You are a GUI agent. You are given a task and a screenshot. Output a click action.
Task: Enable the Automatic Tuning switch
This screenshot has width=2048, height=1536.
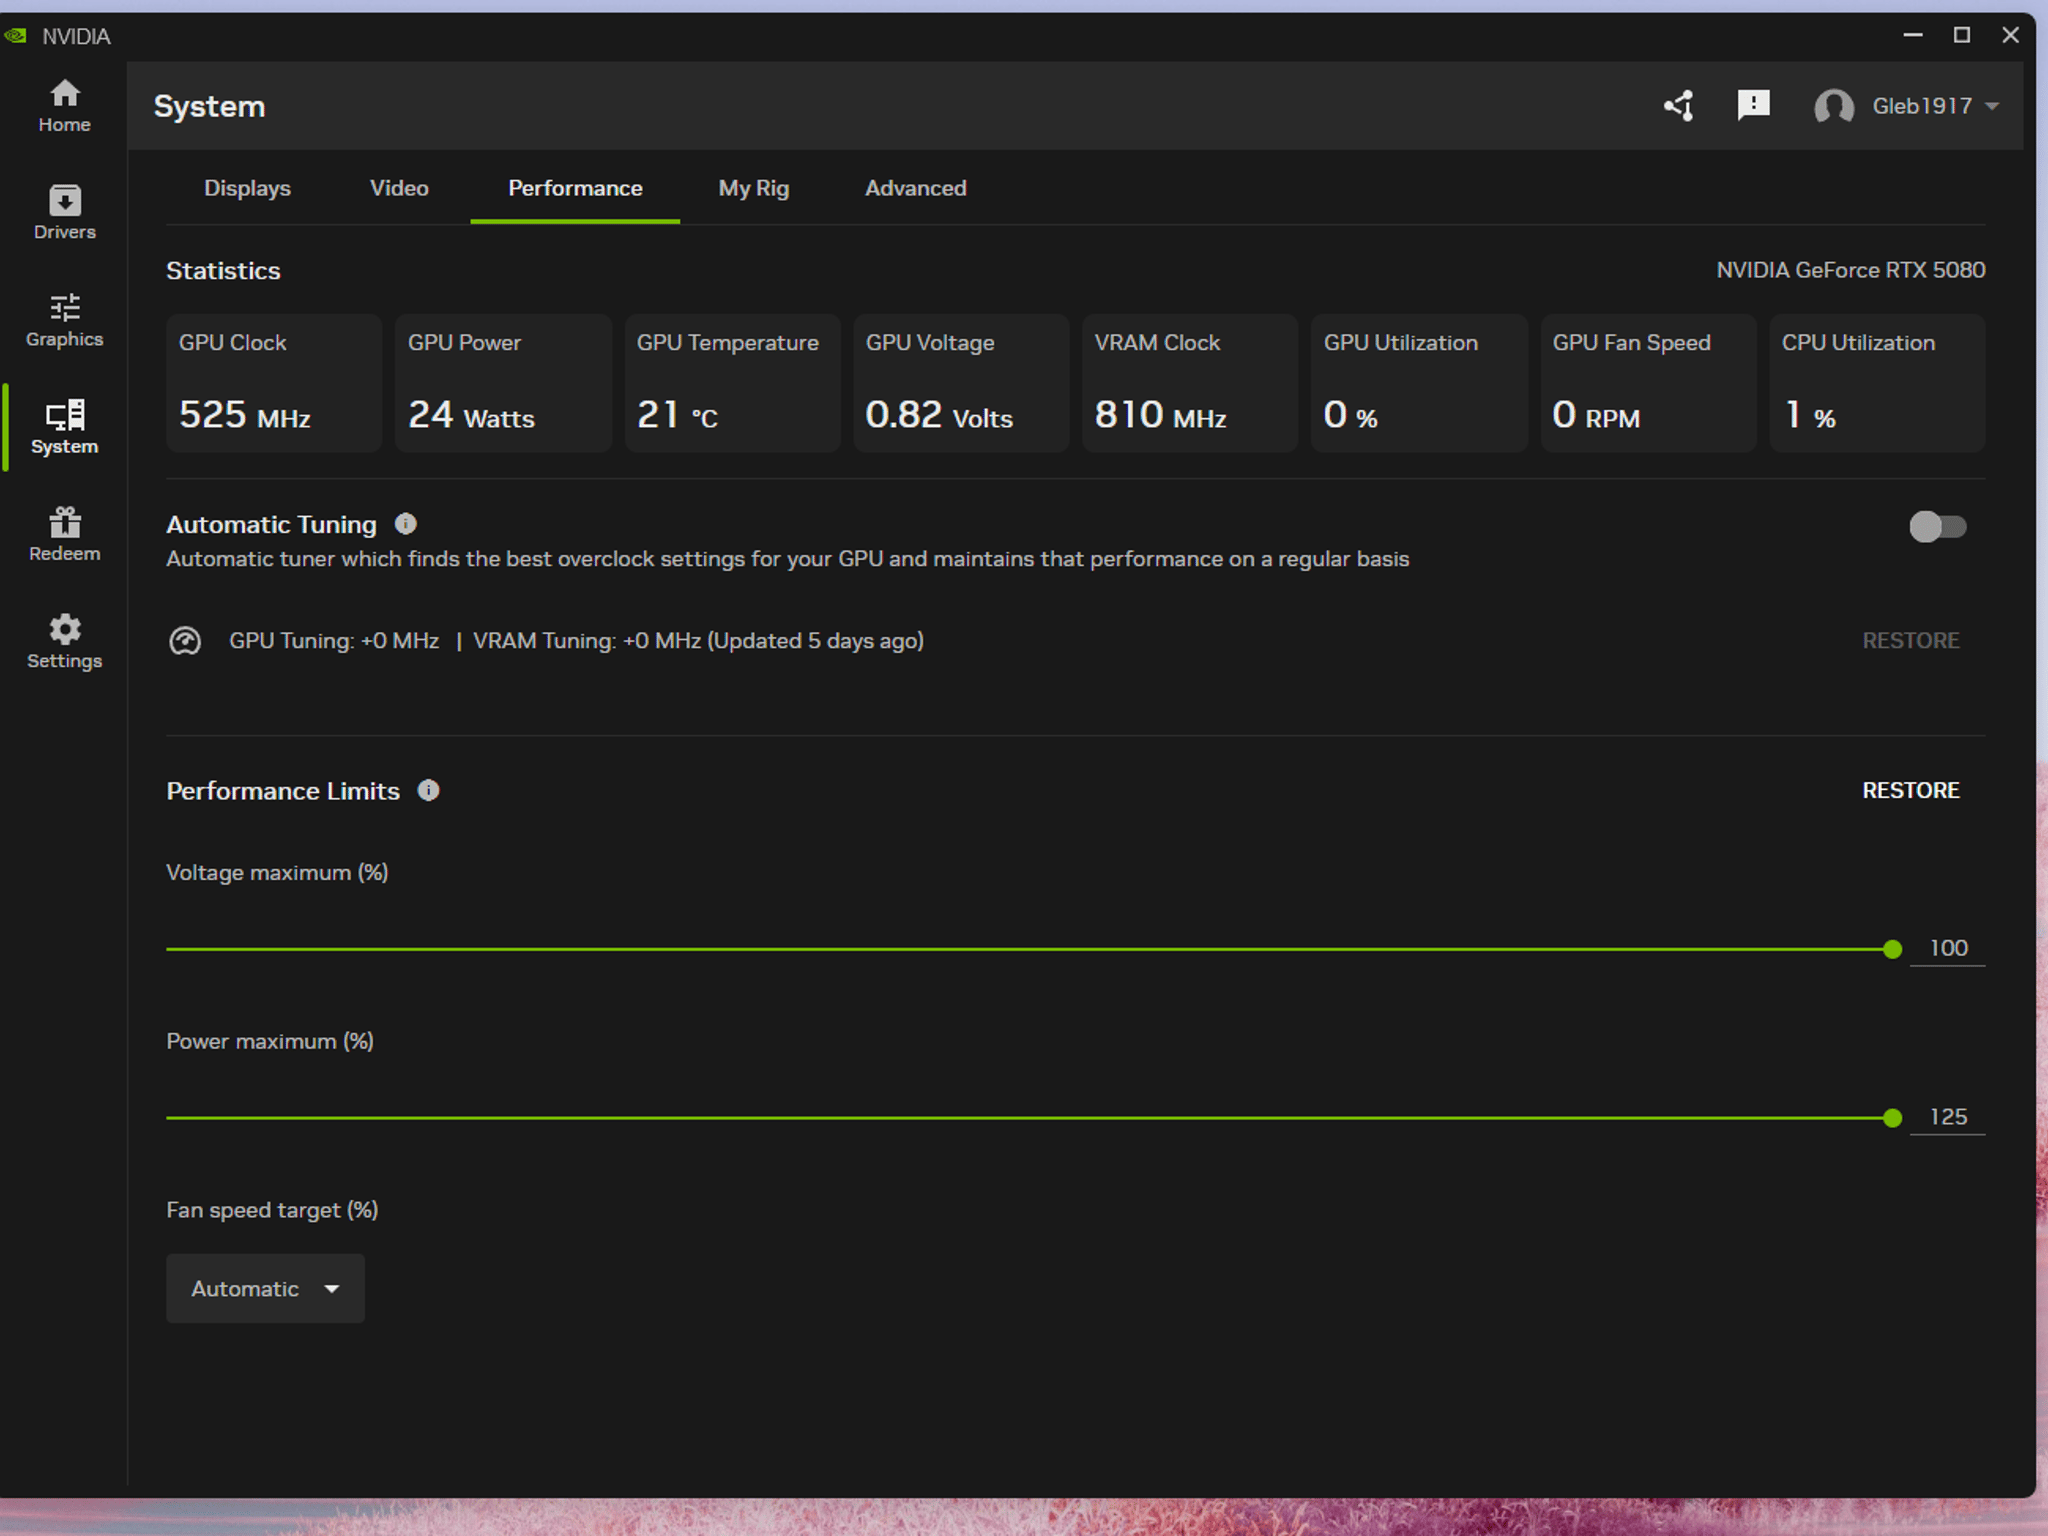1937,526
